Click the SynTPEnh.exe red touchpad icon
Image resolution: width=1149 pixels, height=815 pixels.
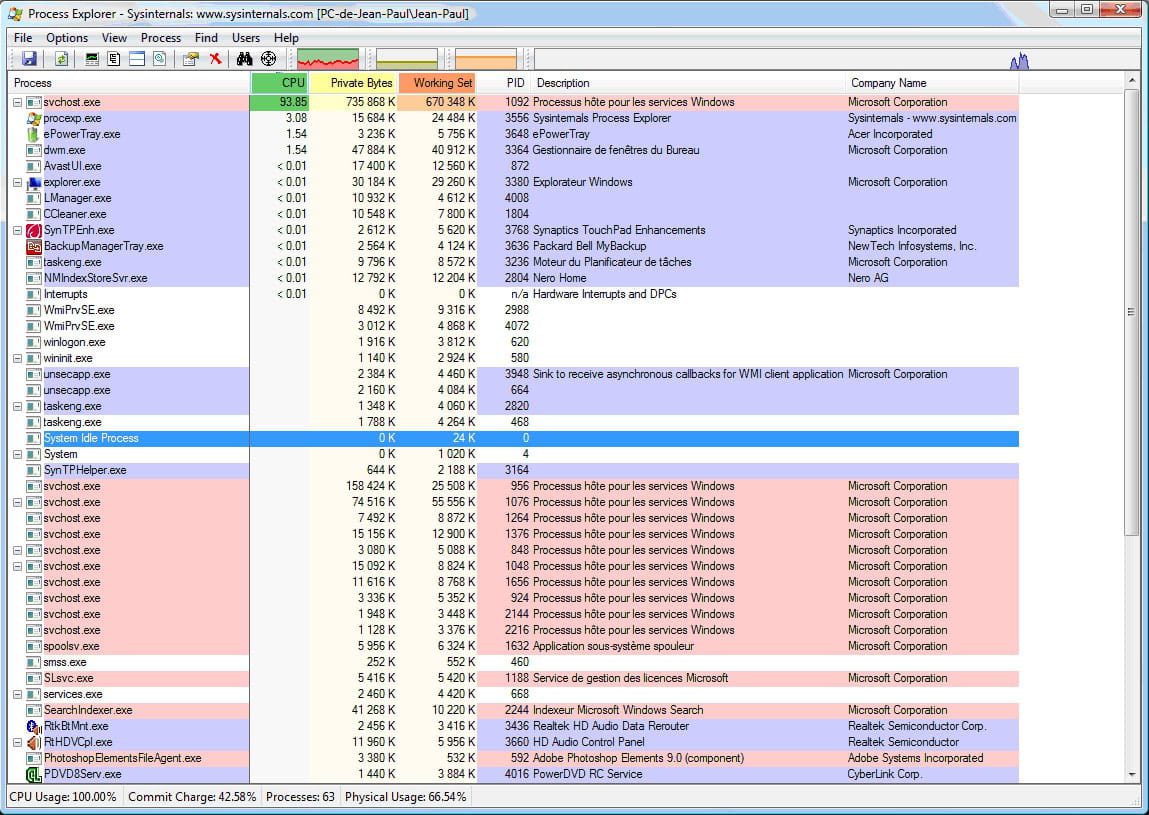click(34, 230)
